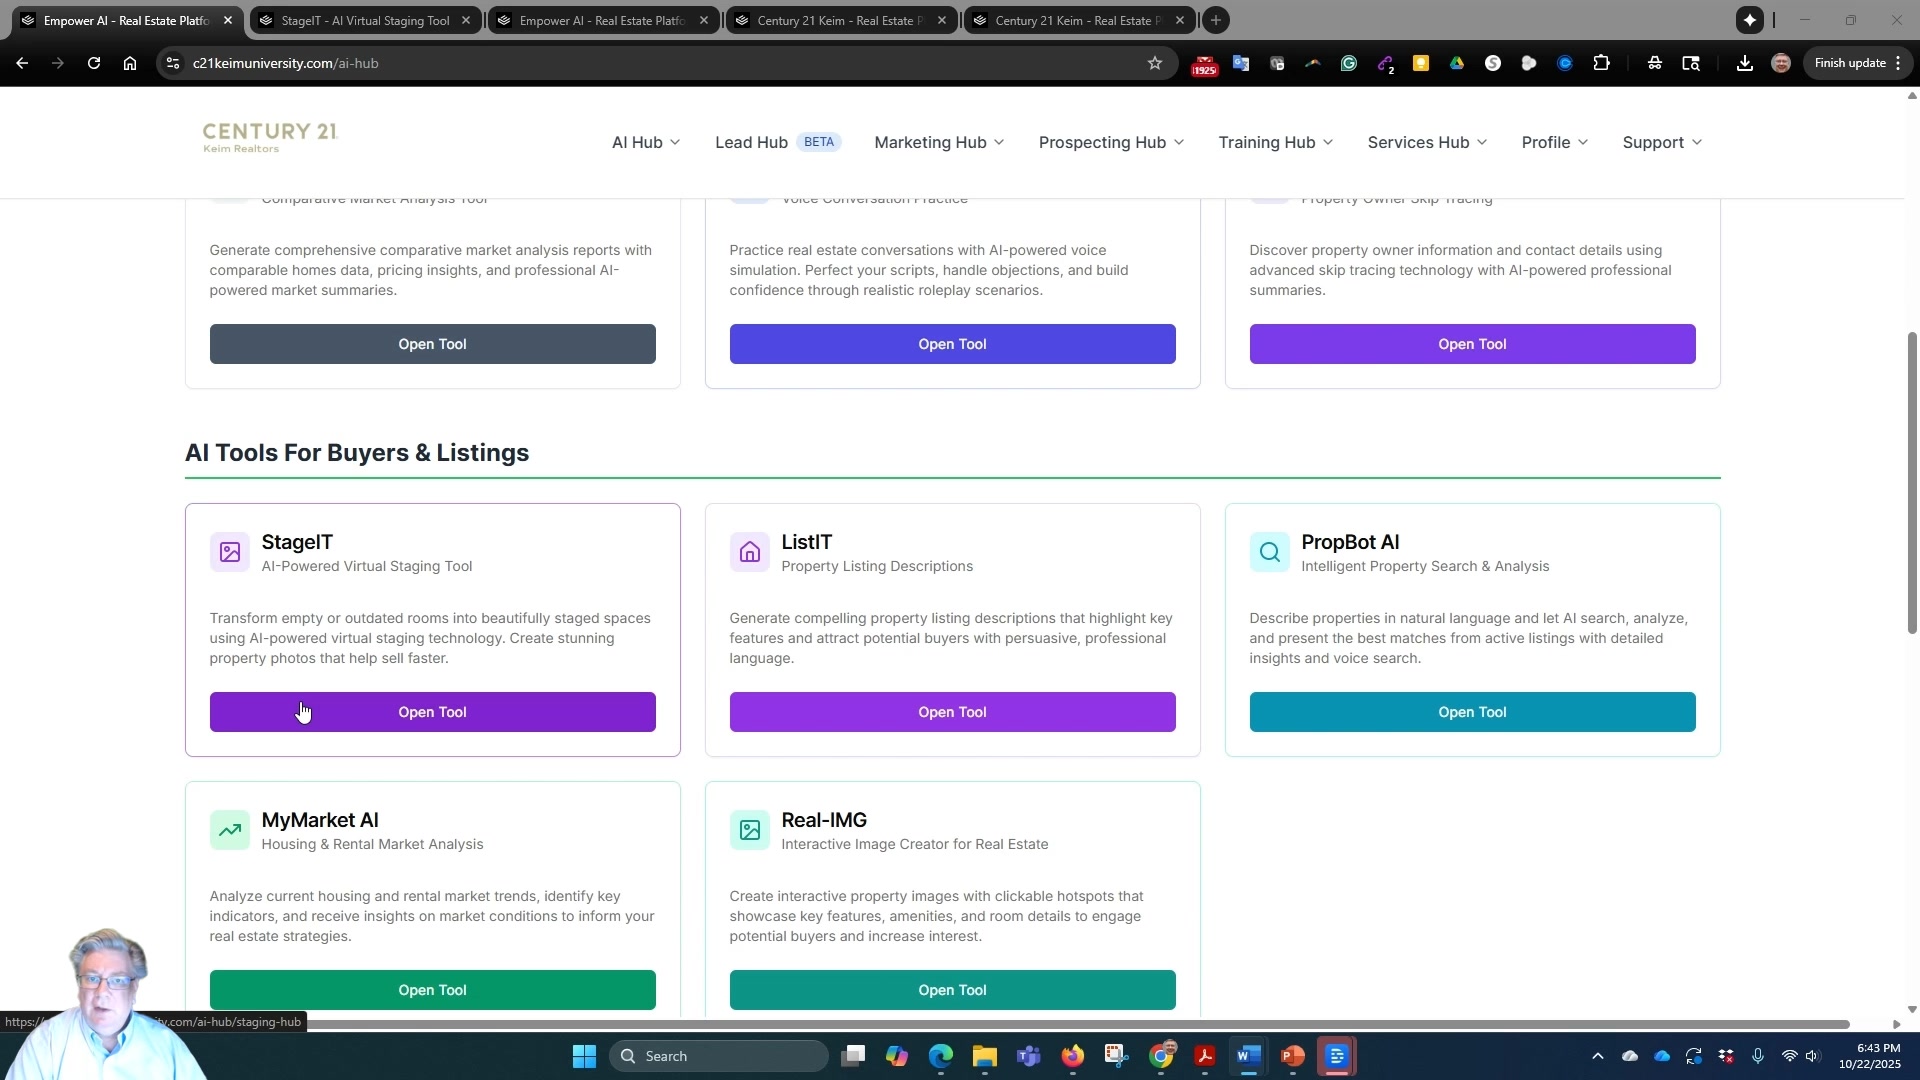Image resolution: width=1920 pixels, height=1080 pixels.
Task: Open browser downloads icon
Action: [x=1745, y=63]
